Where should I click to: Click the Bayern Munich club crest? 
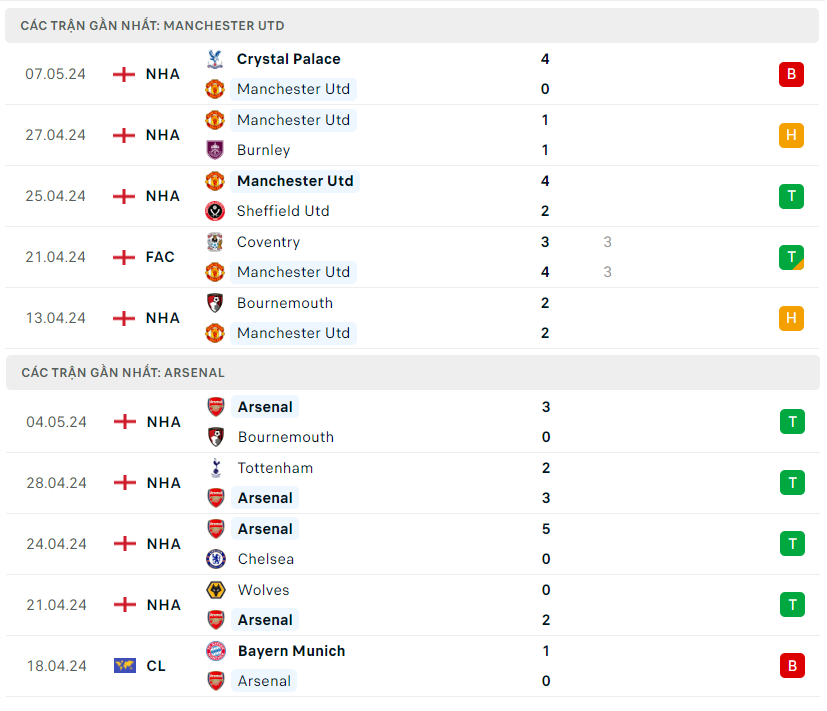click(x=216, y=651)
